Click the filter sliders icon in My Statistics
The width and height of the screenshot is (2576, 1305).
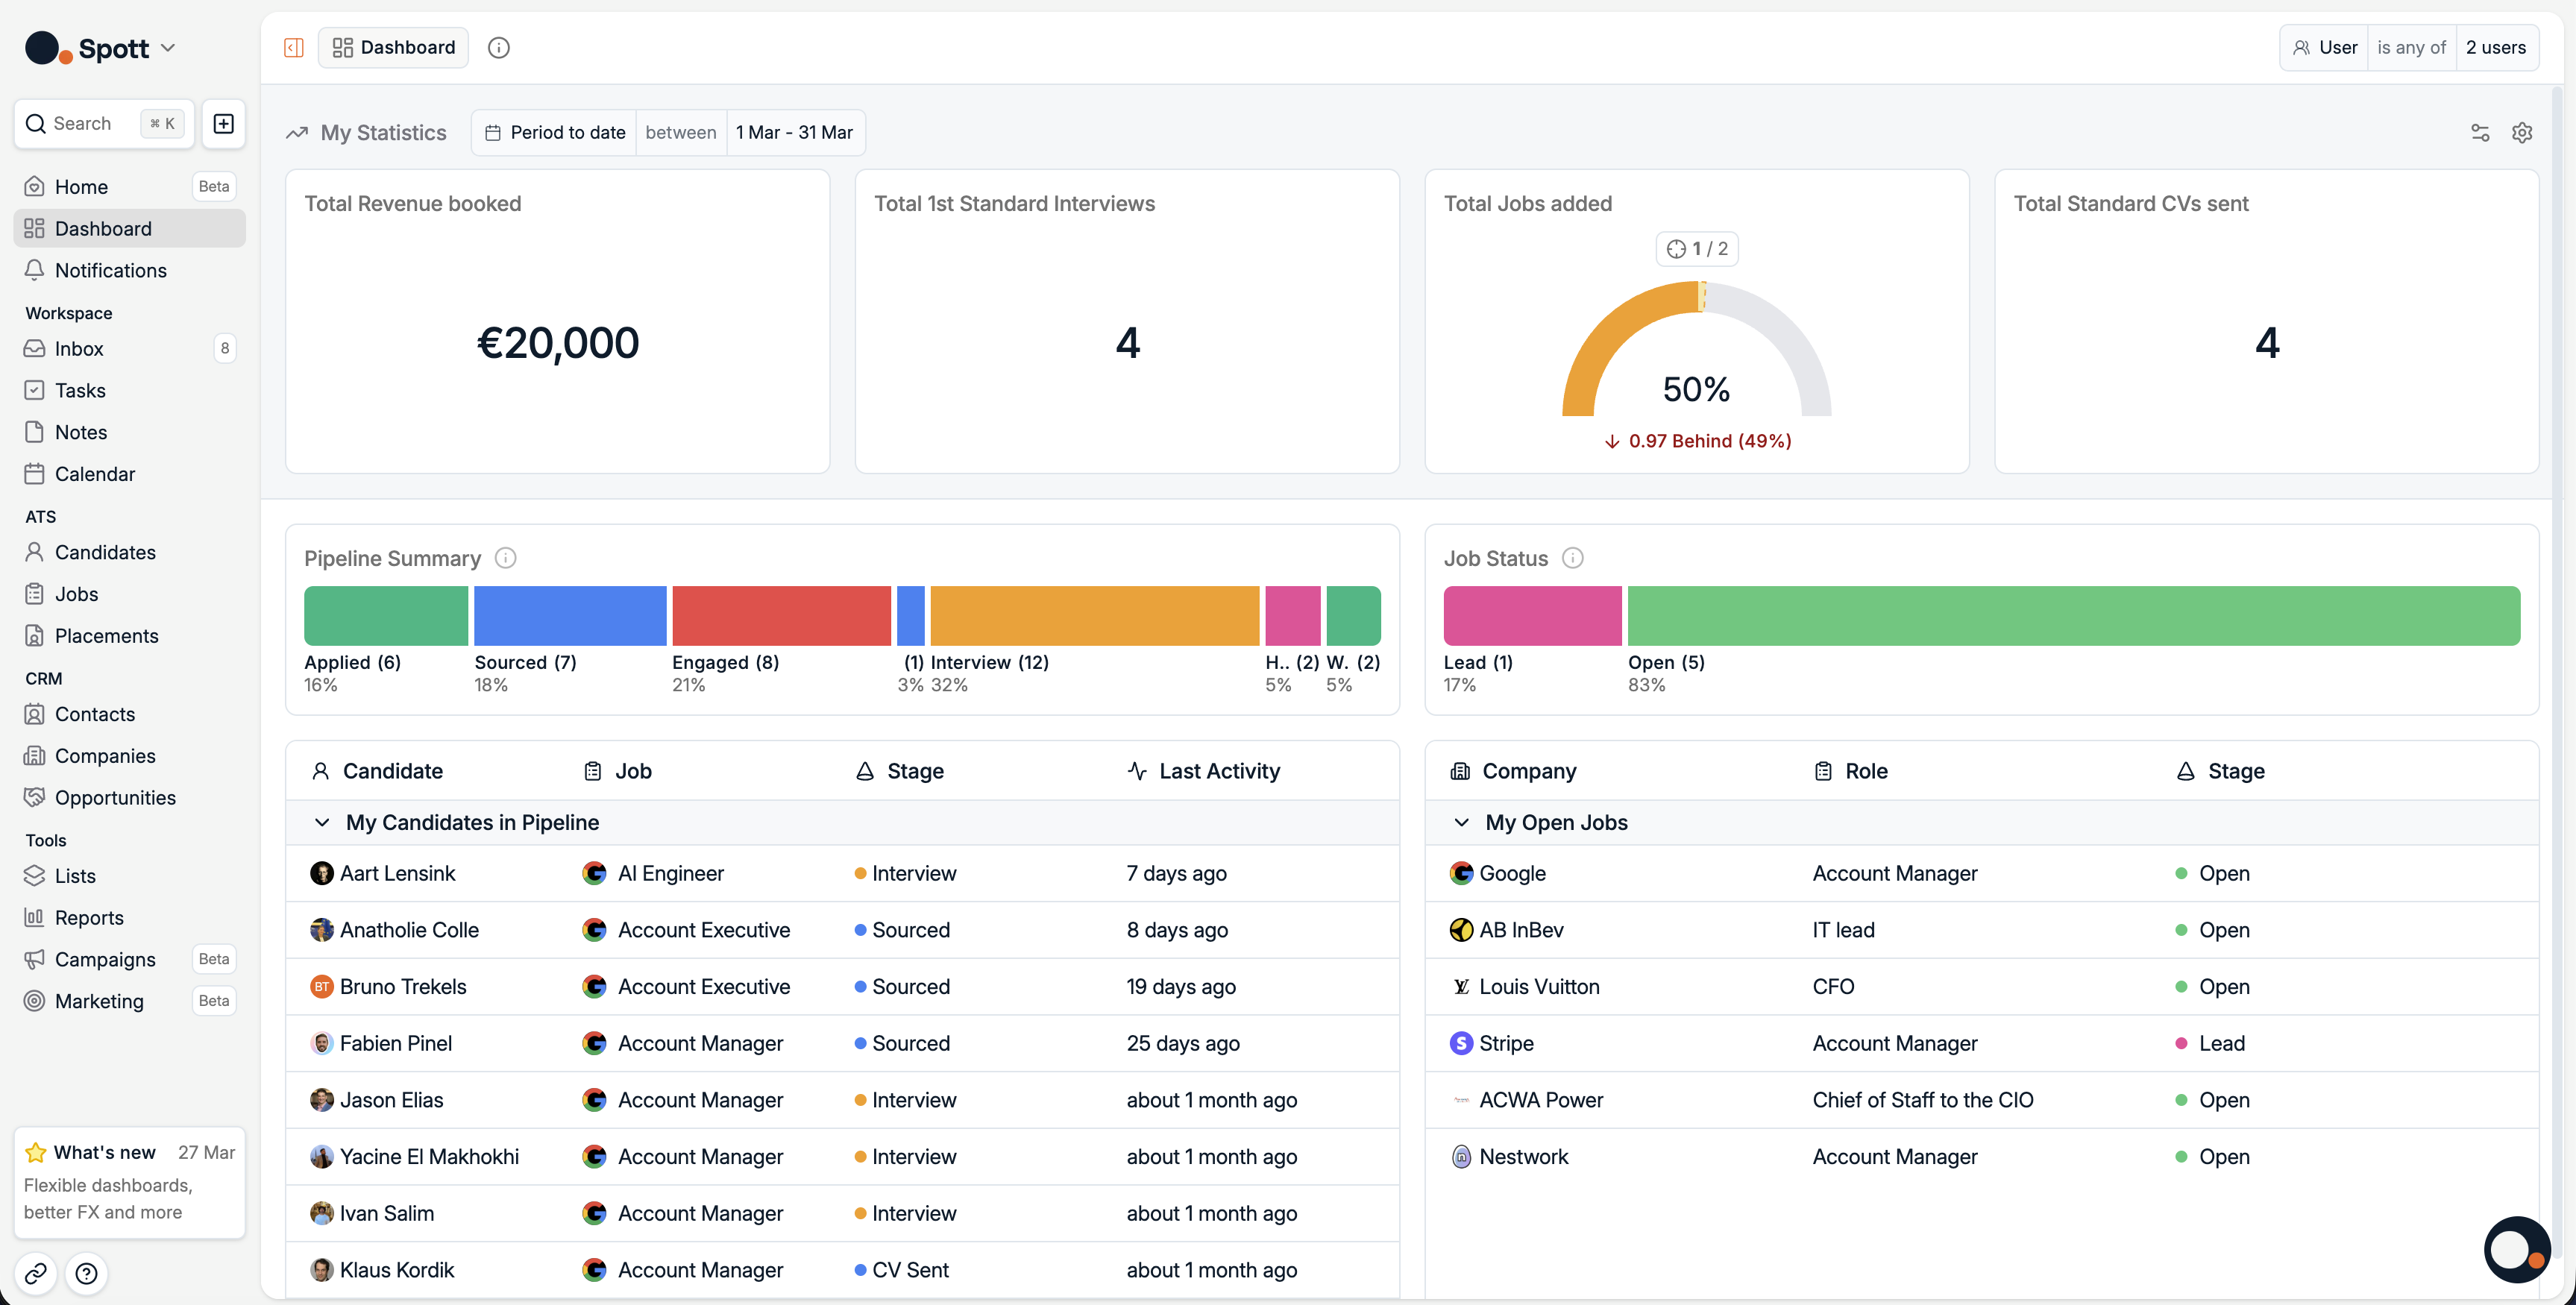pyautogui.click(x=2480, y=132)
